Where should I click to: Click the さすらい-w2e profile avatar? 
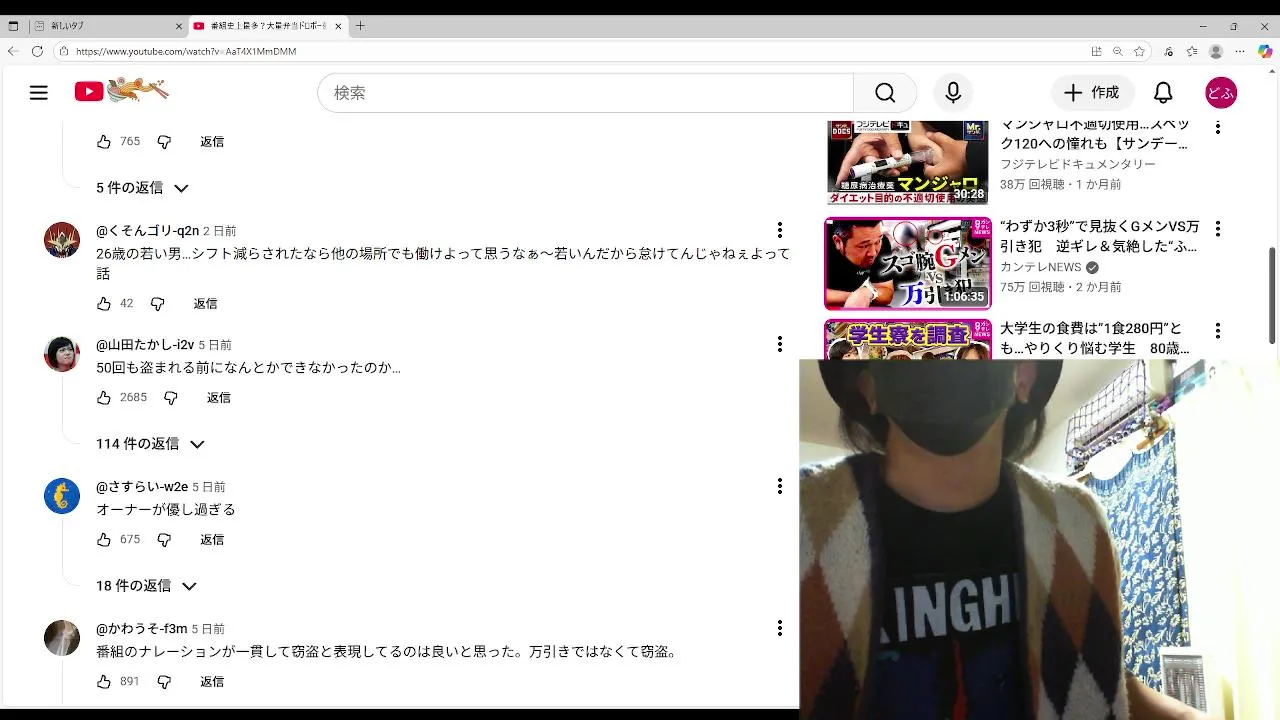(62, 496)
